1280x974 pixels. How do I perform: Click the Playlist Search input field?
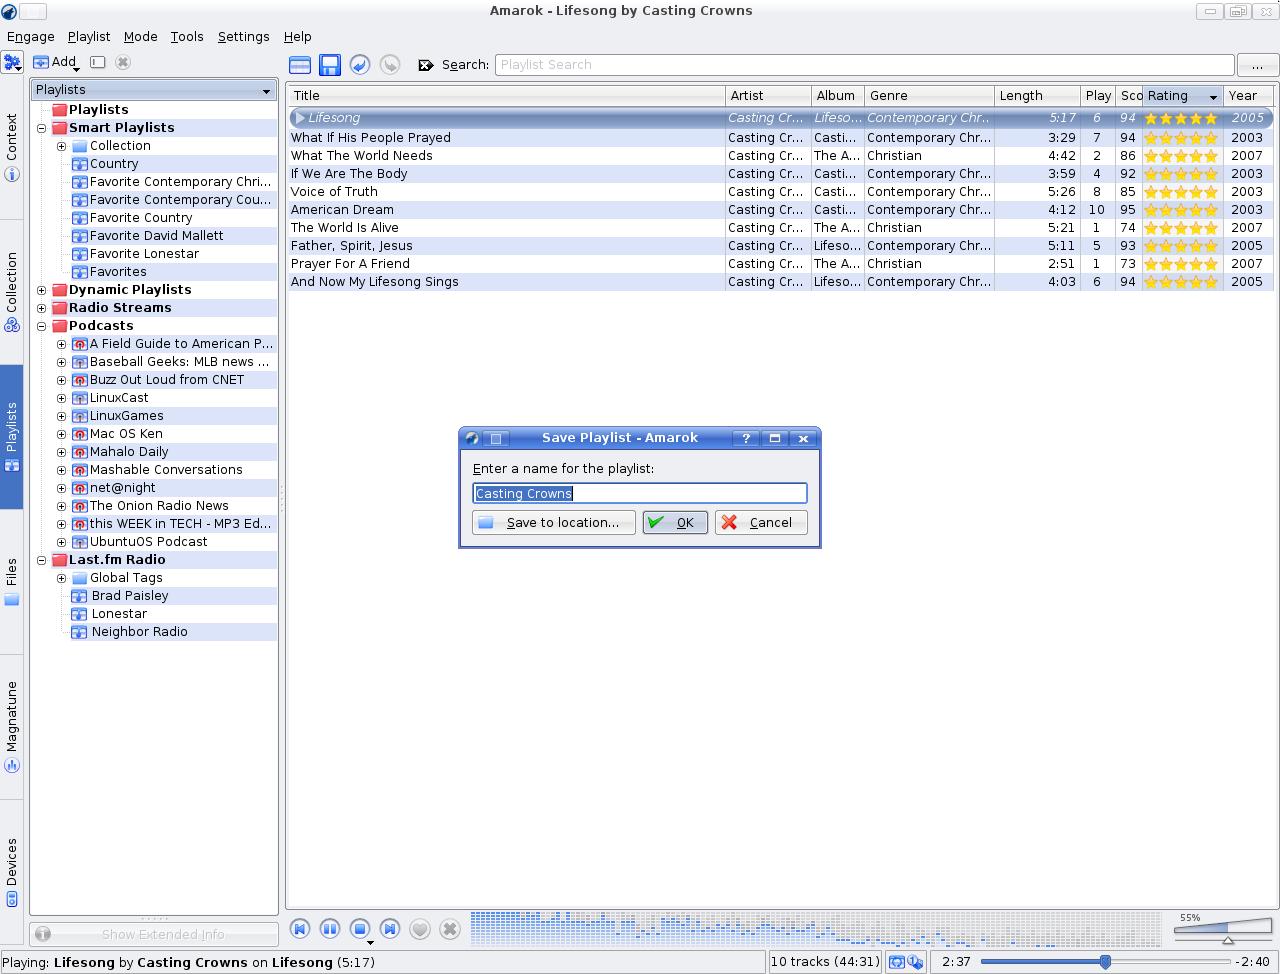pyautogui.click(x=864, y=65)
